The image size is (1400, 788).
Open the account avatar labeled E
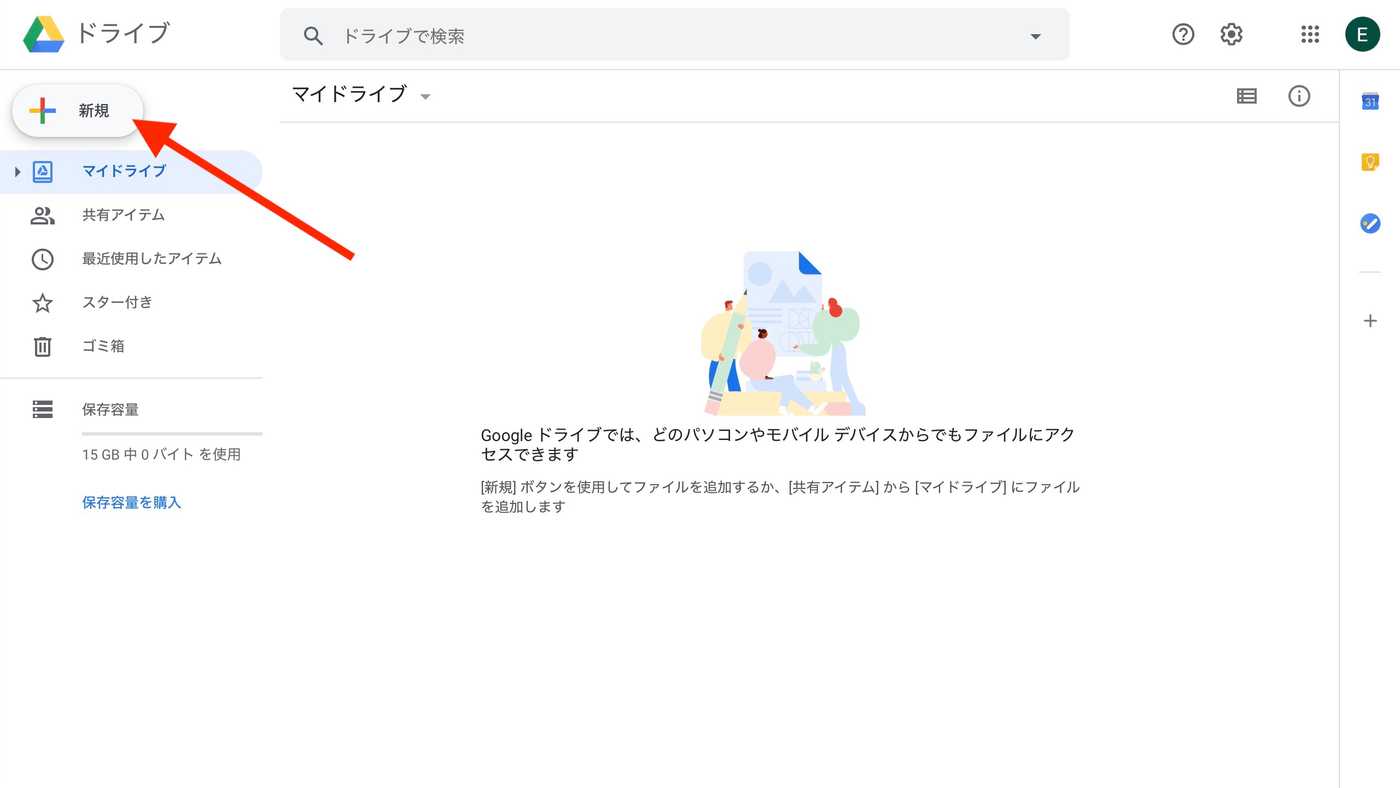click(1362, 35)
